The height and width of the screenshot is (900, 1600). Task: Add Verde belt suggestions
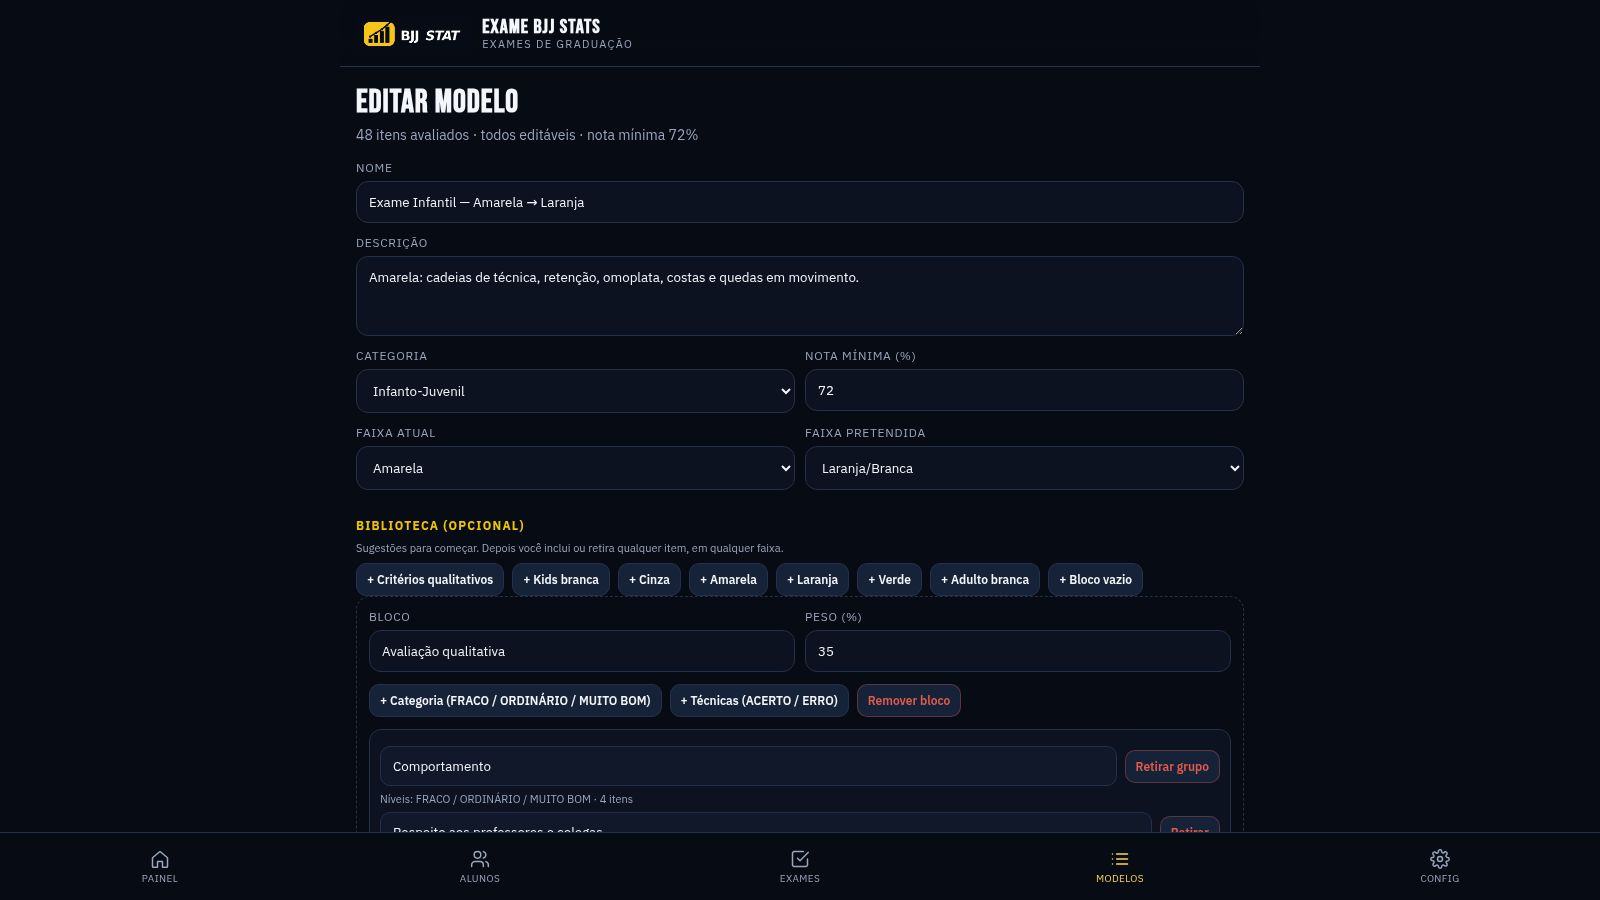[889, 580]
